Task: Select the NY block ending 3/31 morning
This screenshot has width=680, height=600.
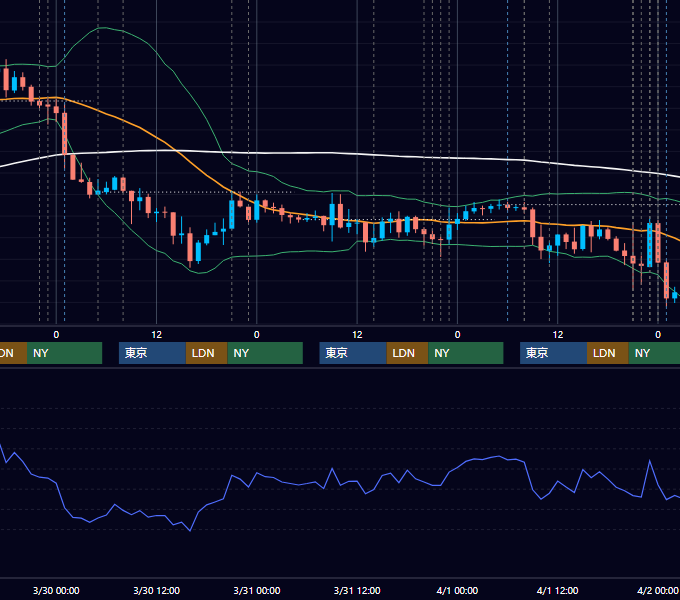Action: point(265,353)
